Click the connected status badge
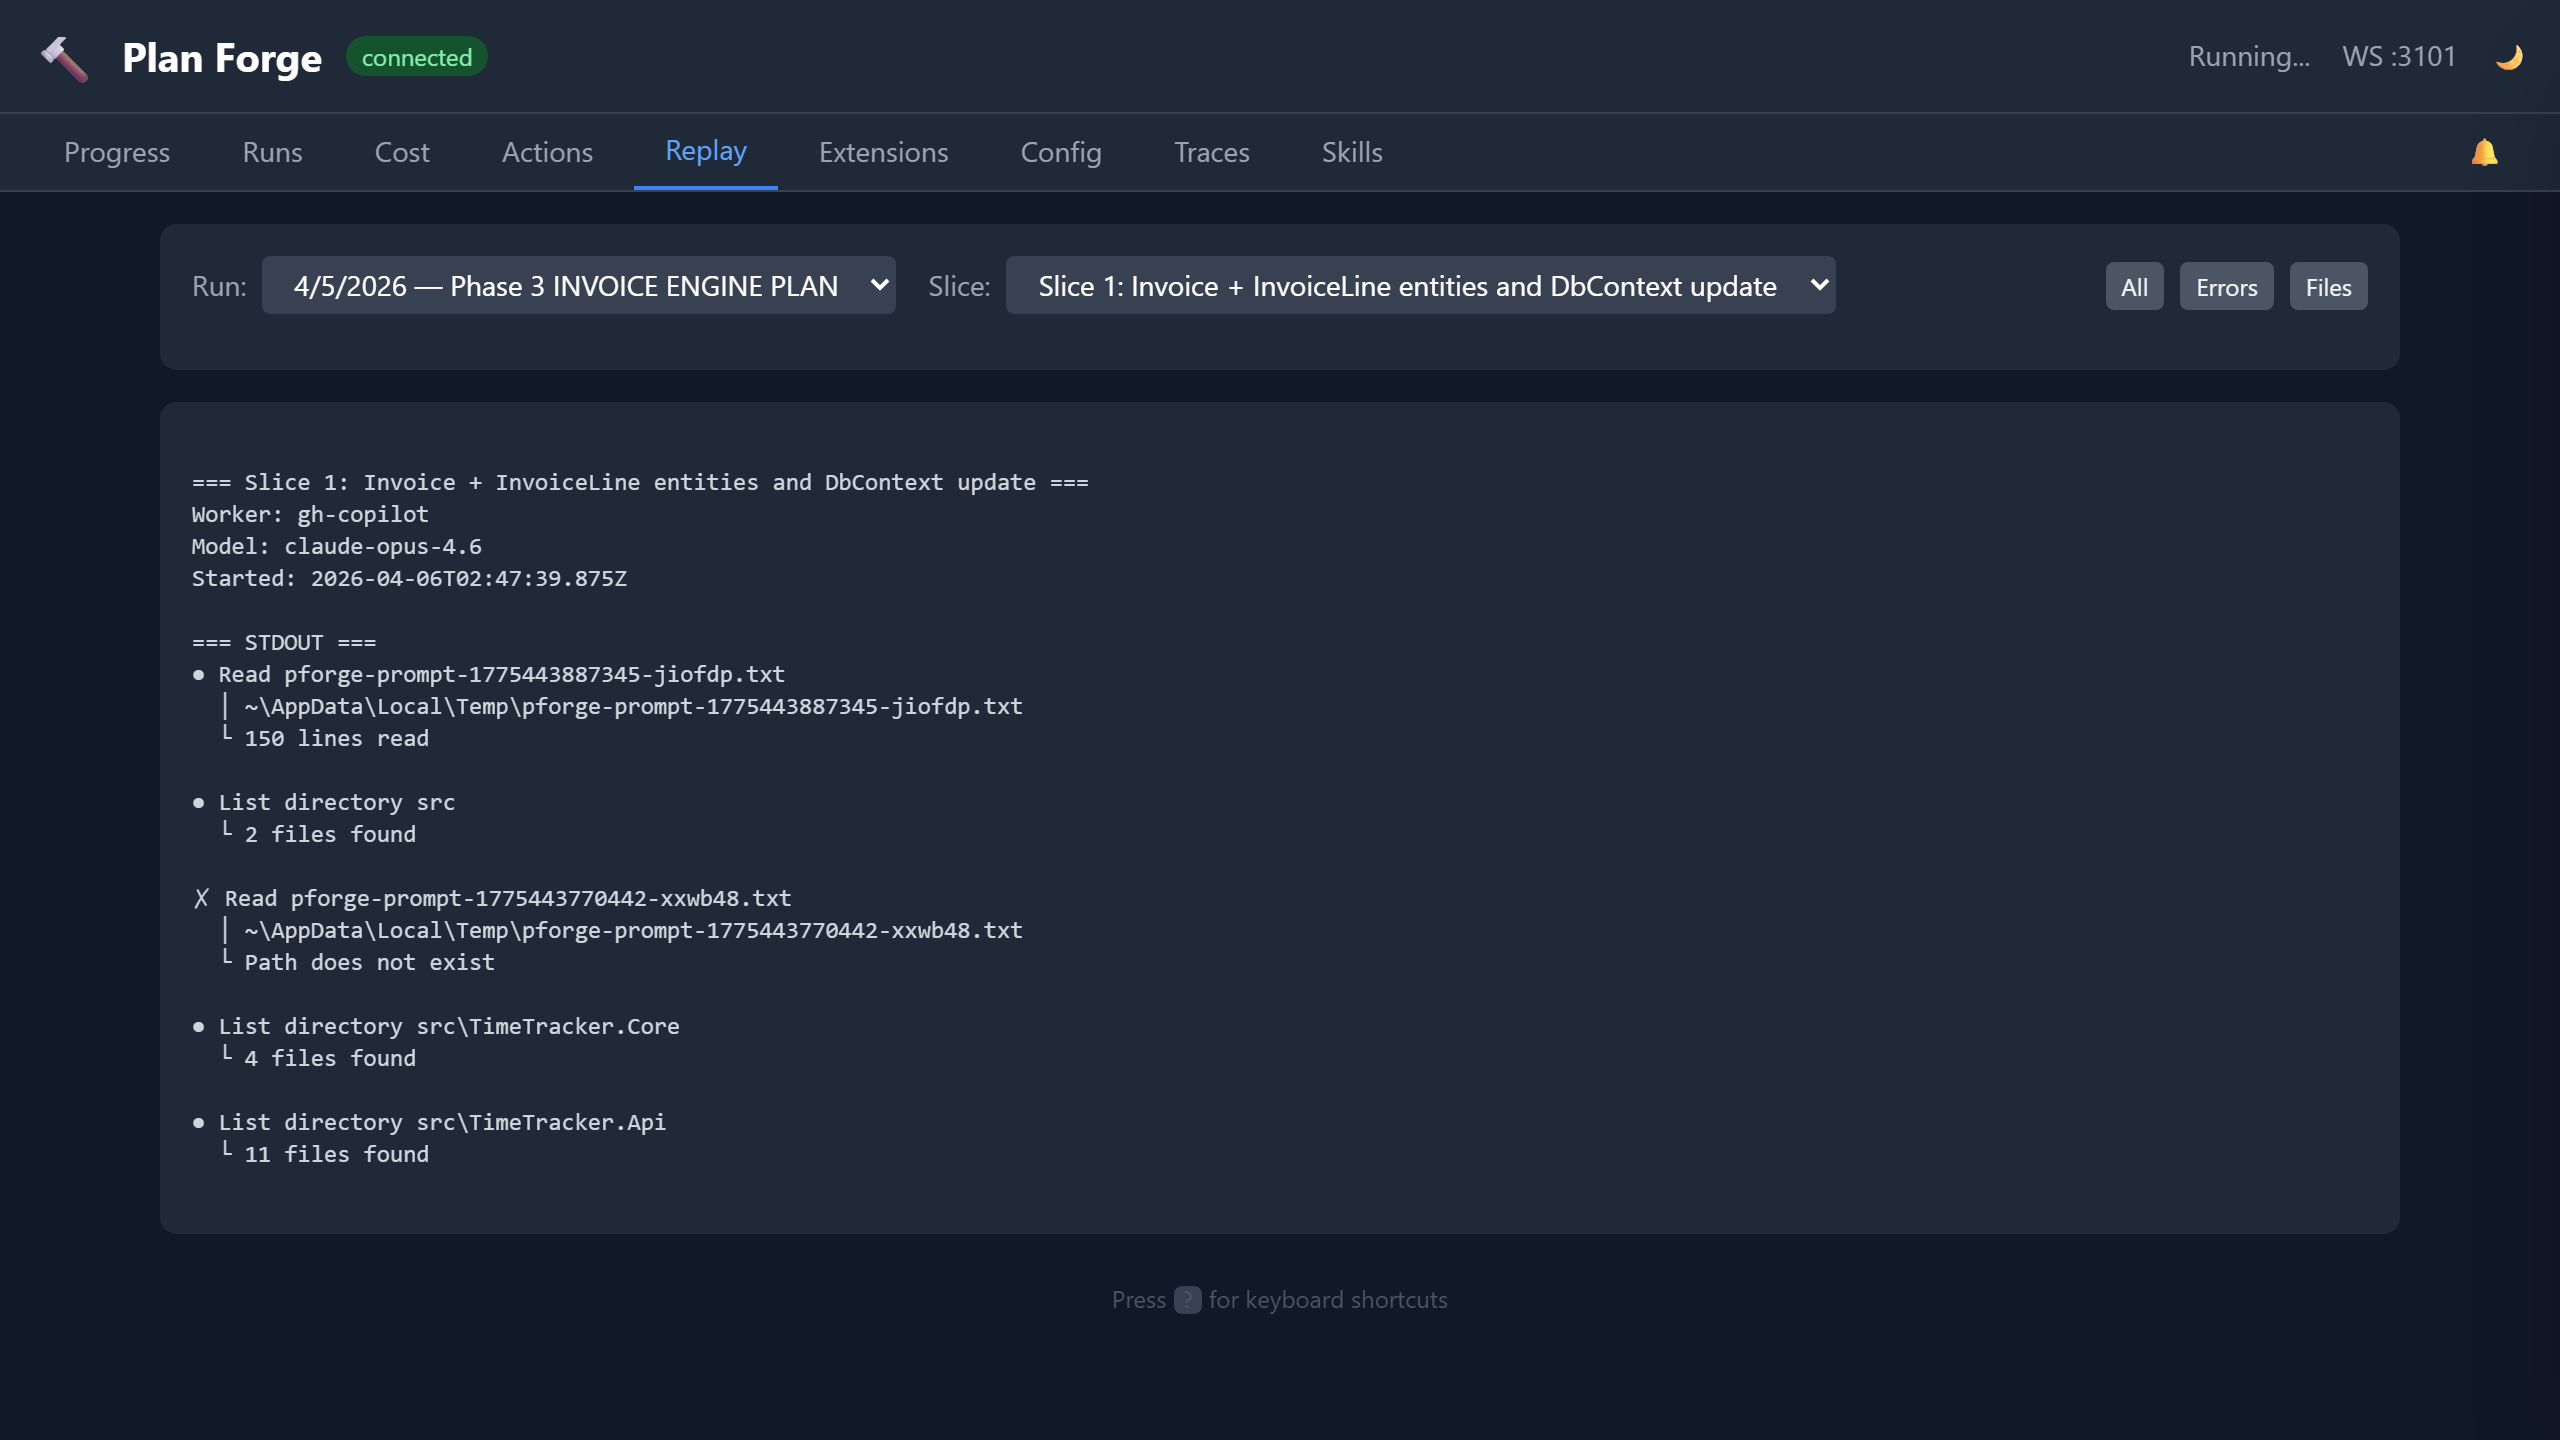The width and height of the screenshot is (2560, 1440). click(x=416, y=57)
